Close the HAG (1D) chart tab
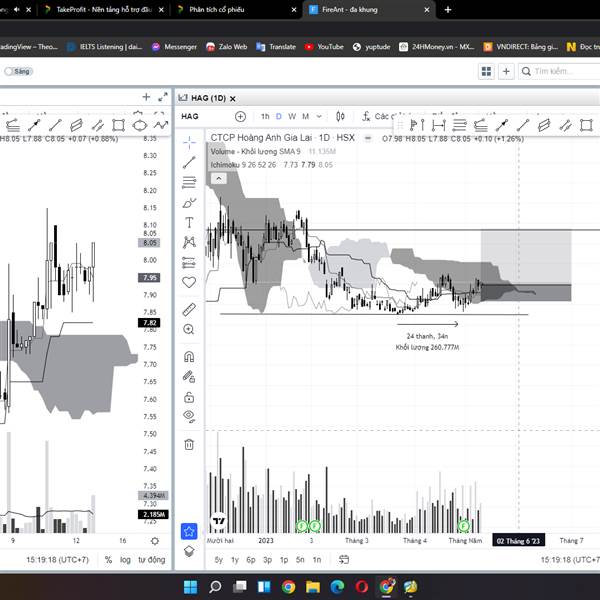 [232, 98]
